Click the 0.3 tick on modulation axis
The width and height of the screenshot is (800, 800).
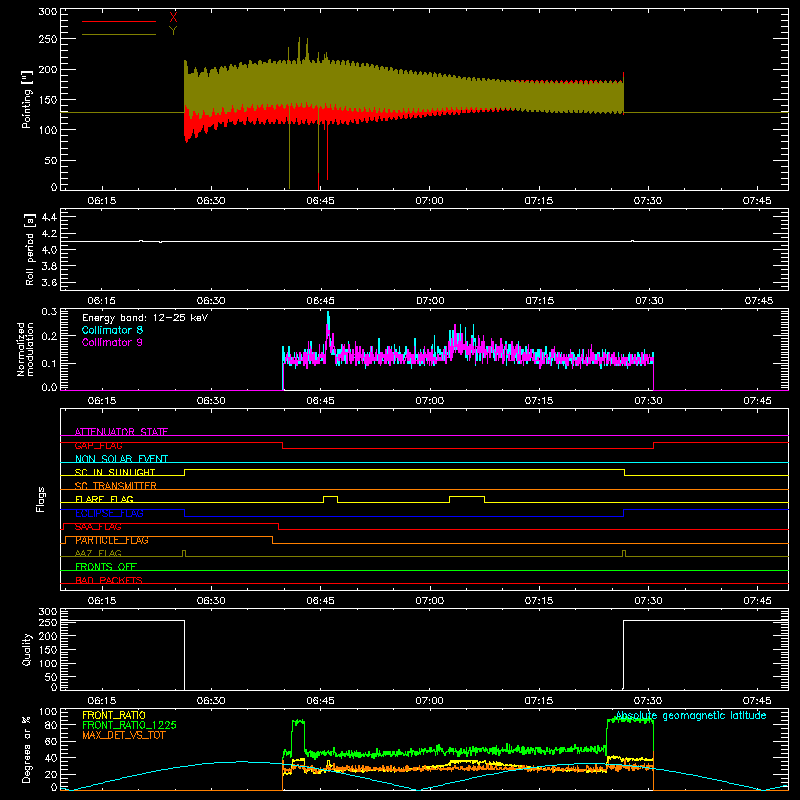coord(49,312)
